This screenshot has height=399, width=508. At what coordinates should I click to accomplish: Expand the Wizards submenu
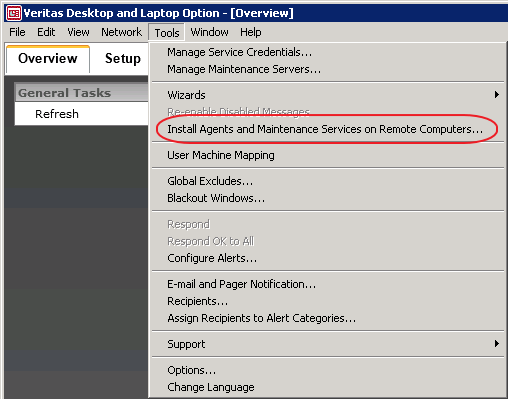(x=328, y=95)
